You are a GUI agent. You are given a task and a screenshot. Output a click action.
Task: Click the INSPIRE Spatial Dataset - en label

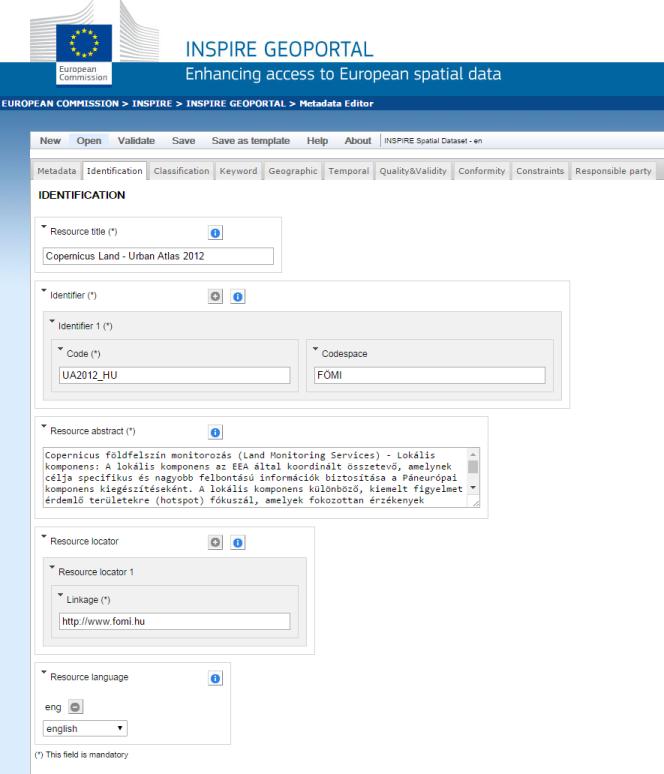(x=433, y=141)
